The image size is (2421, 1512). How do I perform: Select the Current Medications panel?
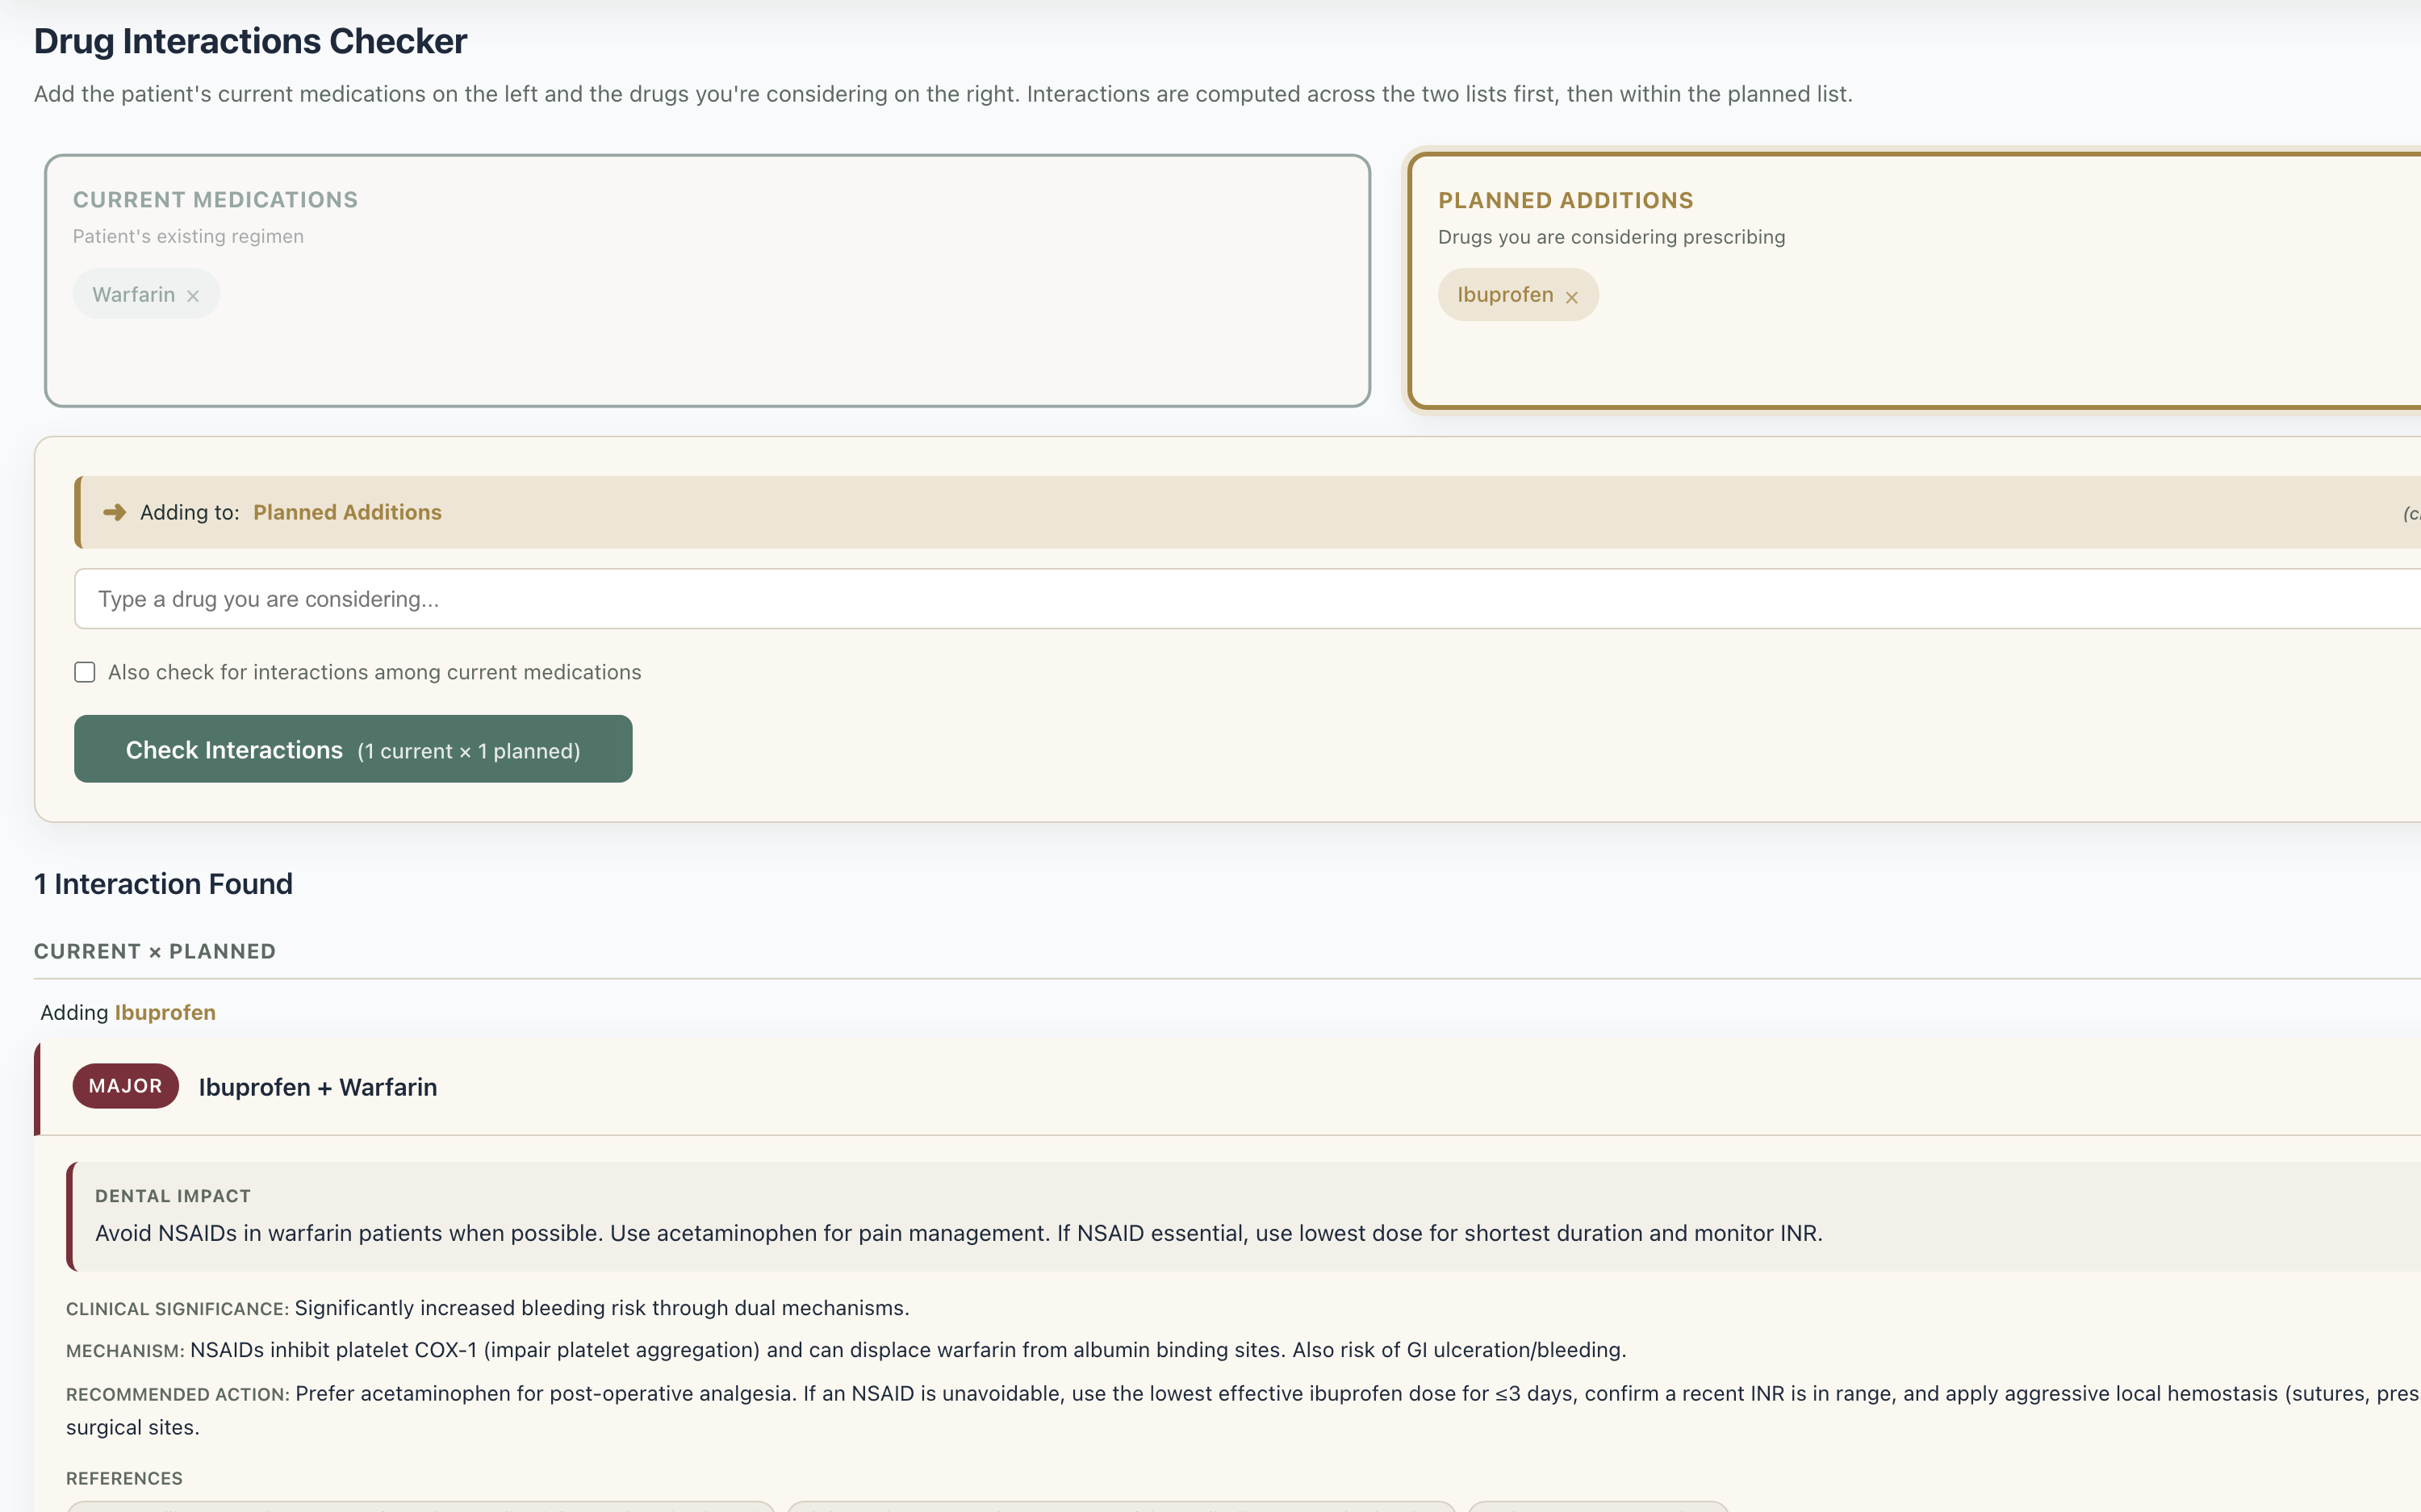point(707,281)
